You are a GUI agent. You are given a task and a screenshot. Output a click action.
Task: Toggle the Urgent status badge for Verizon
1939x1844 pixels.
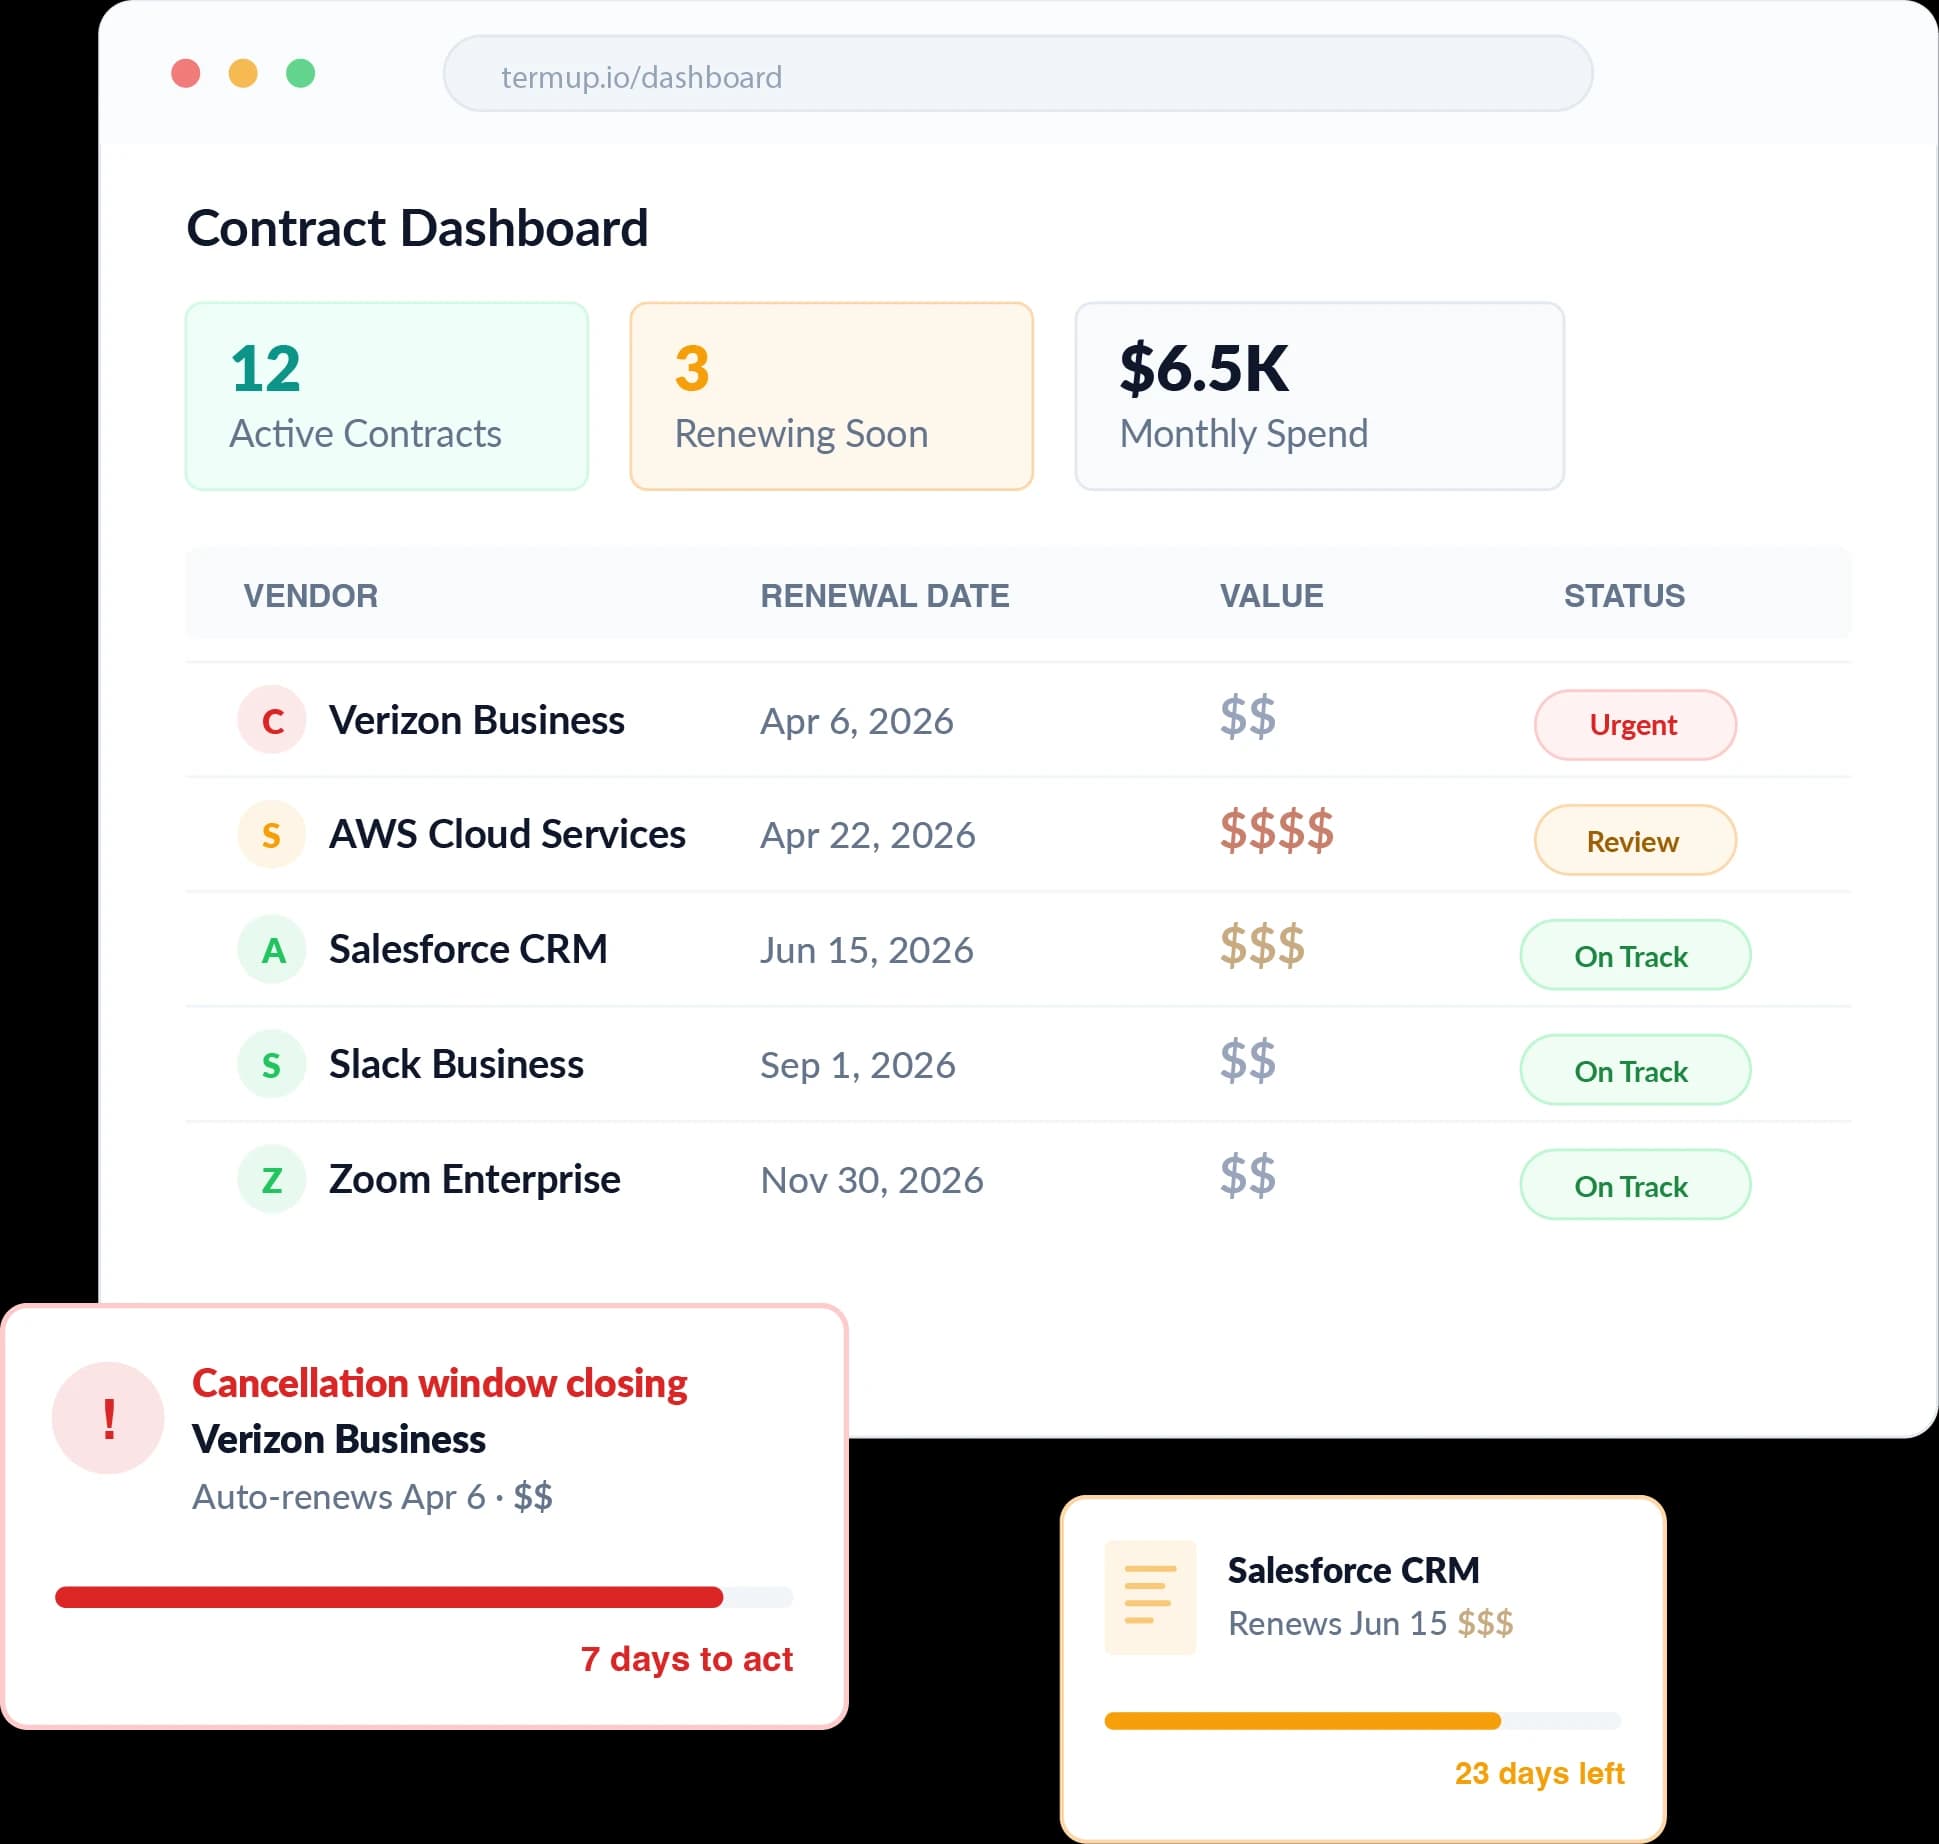[x=1634, y=724]
